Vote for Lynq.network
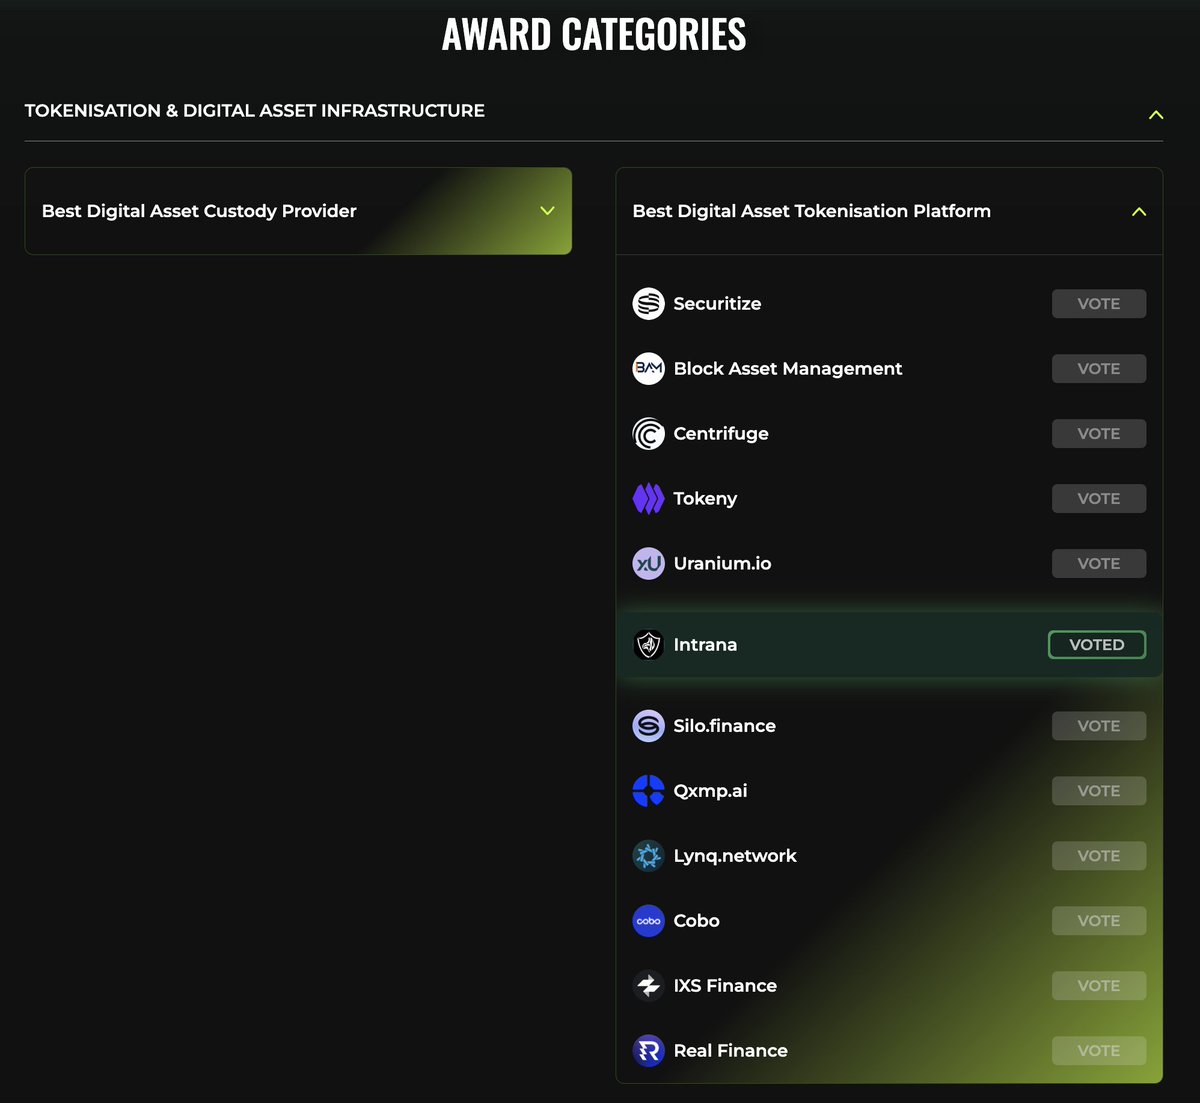The height and width of the screenshot is (1103, 1200). (1099, 856)
